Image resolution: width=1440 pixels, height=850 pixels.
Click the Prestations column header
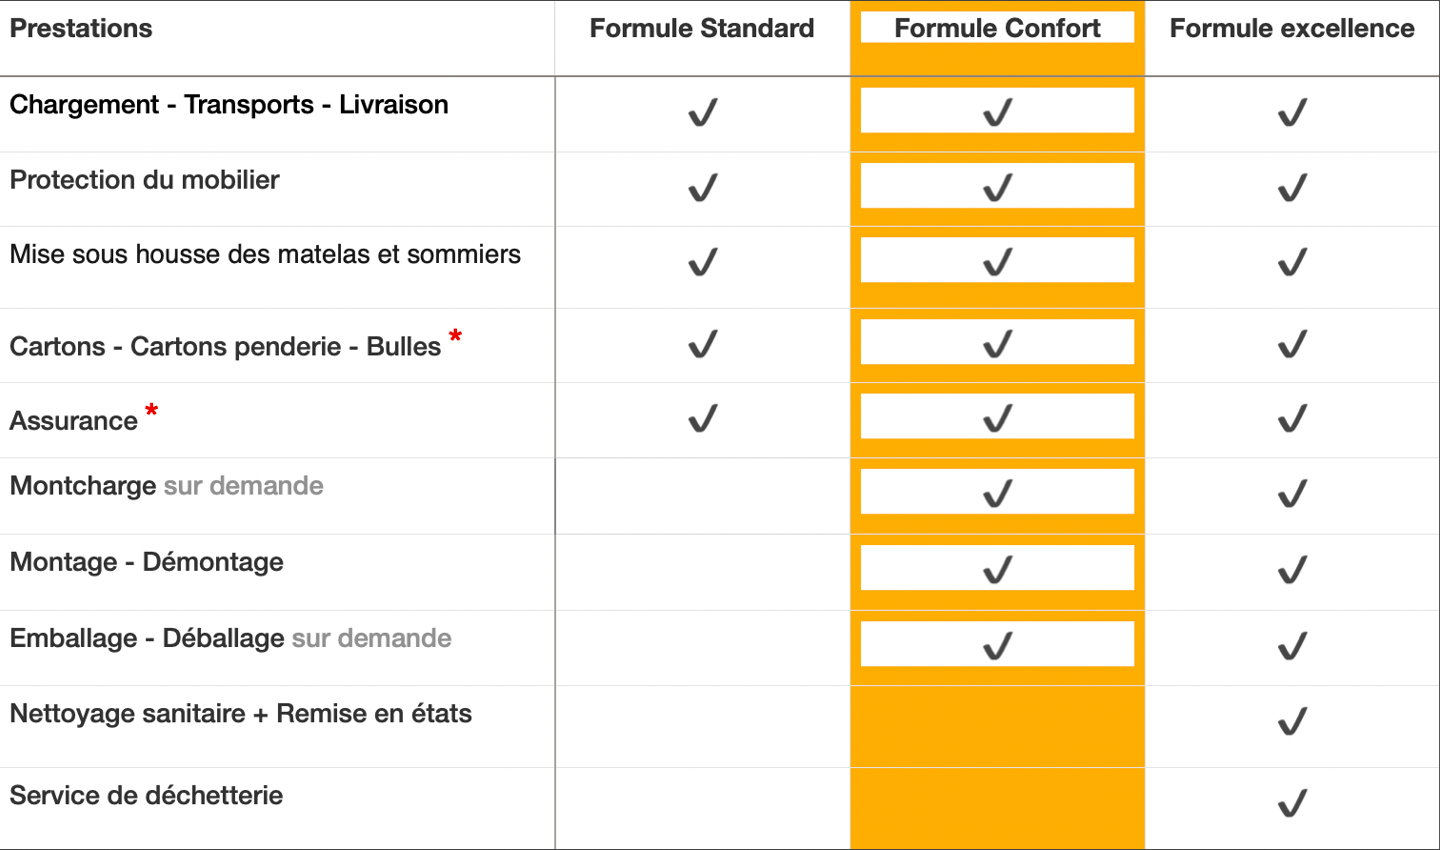(x=81, y=28)
